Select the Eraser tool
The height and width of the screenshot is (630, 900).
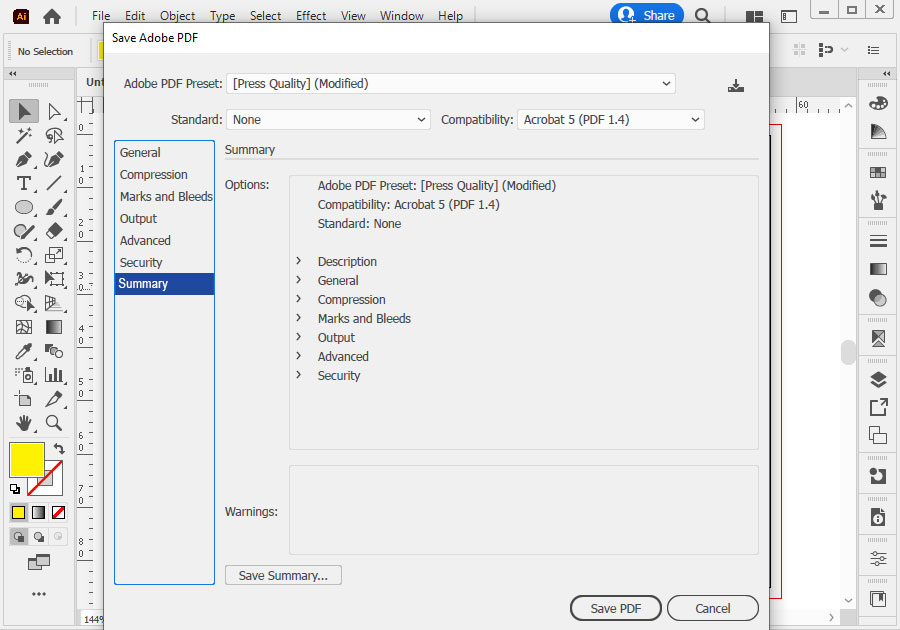pos(54,231)
